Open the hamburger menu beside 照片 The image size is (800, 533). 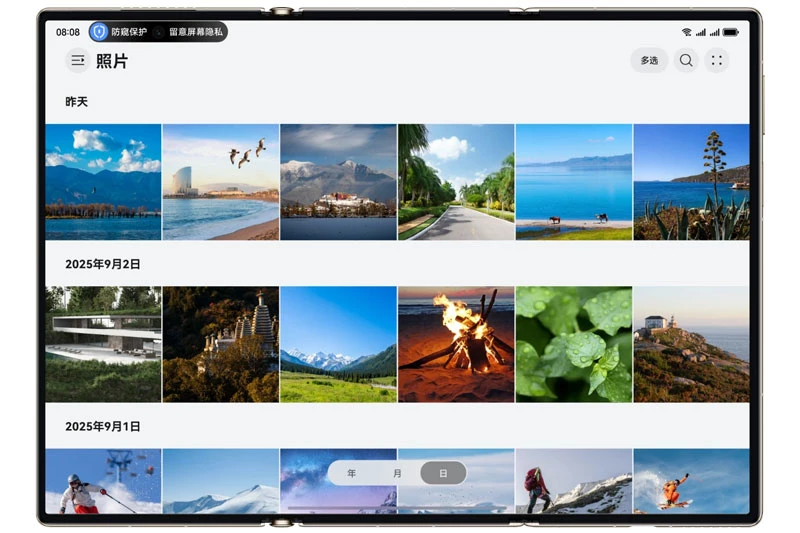point(78,61)
